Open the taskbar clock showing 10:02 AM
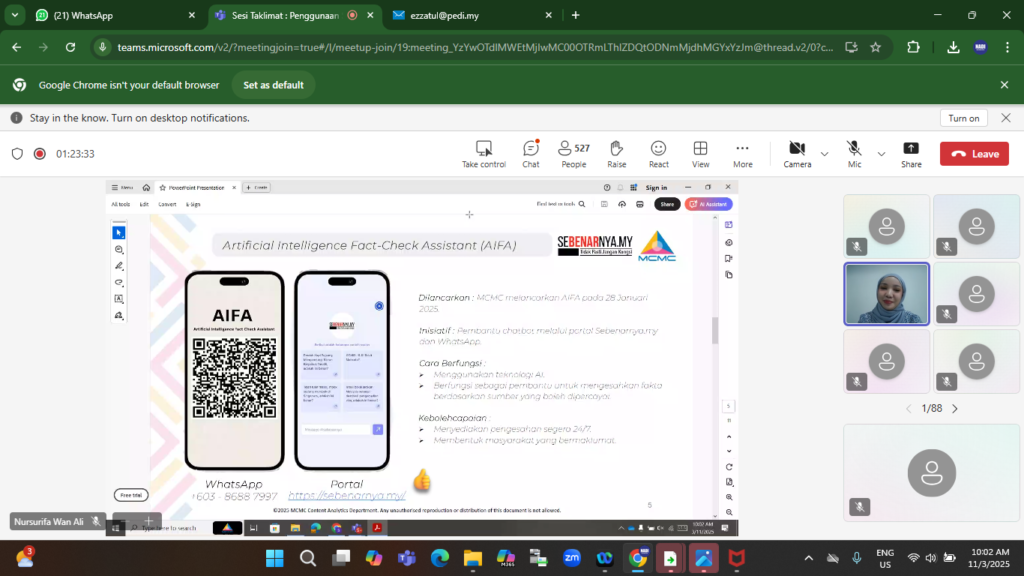The width and height of the screenshot is (1024, 576). [x=989, y=558]
